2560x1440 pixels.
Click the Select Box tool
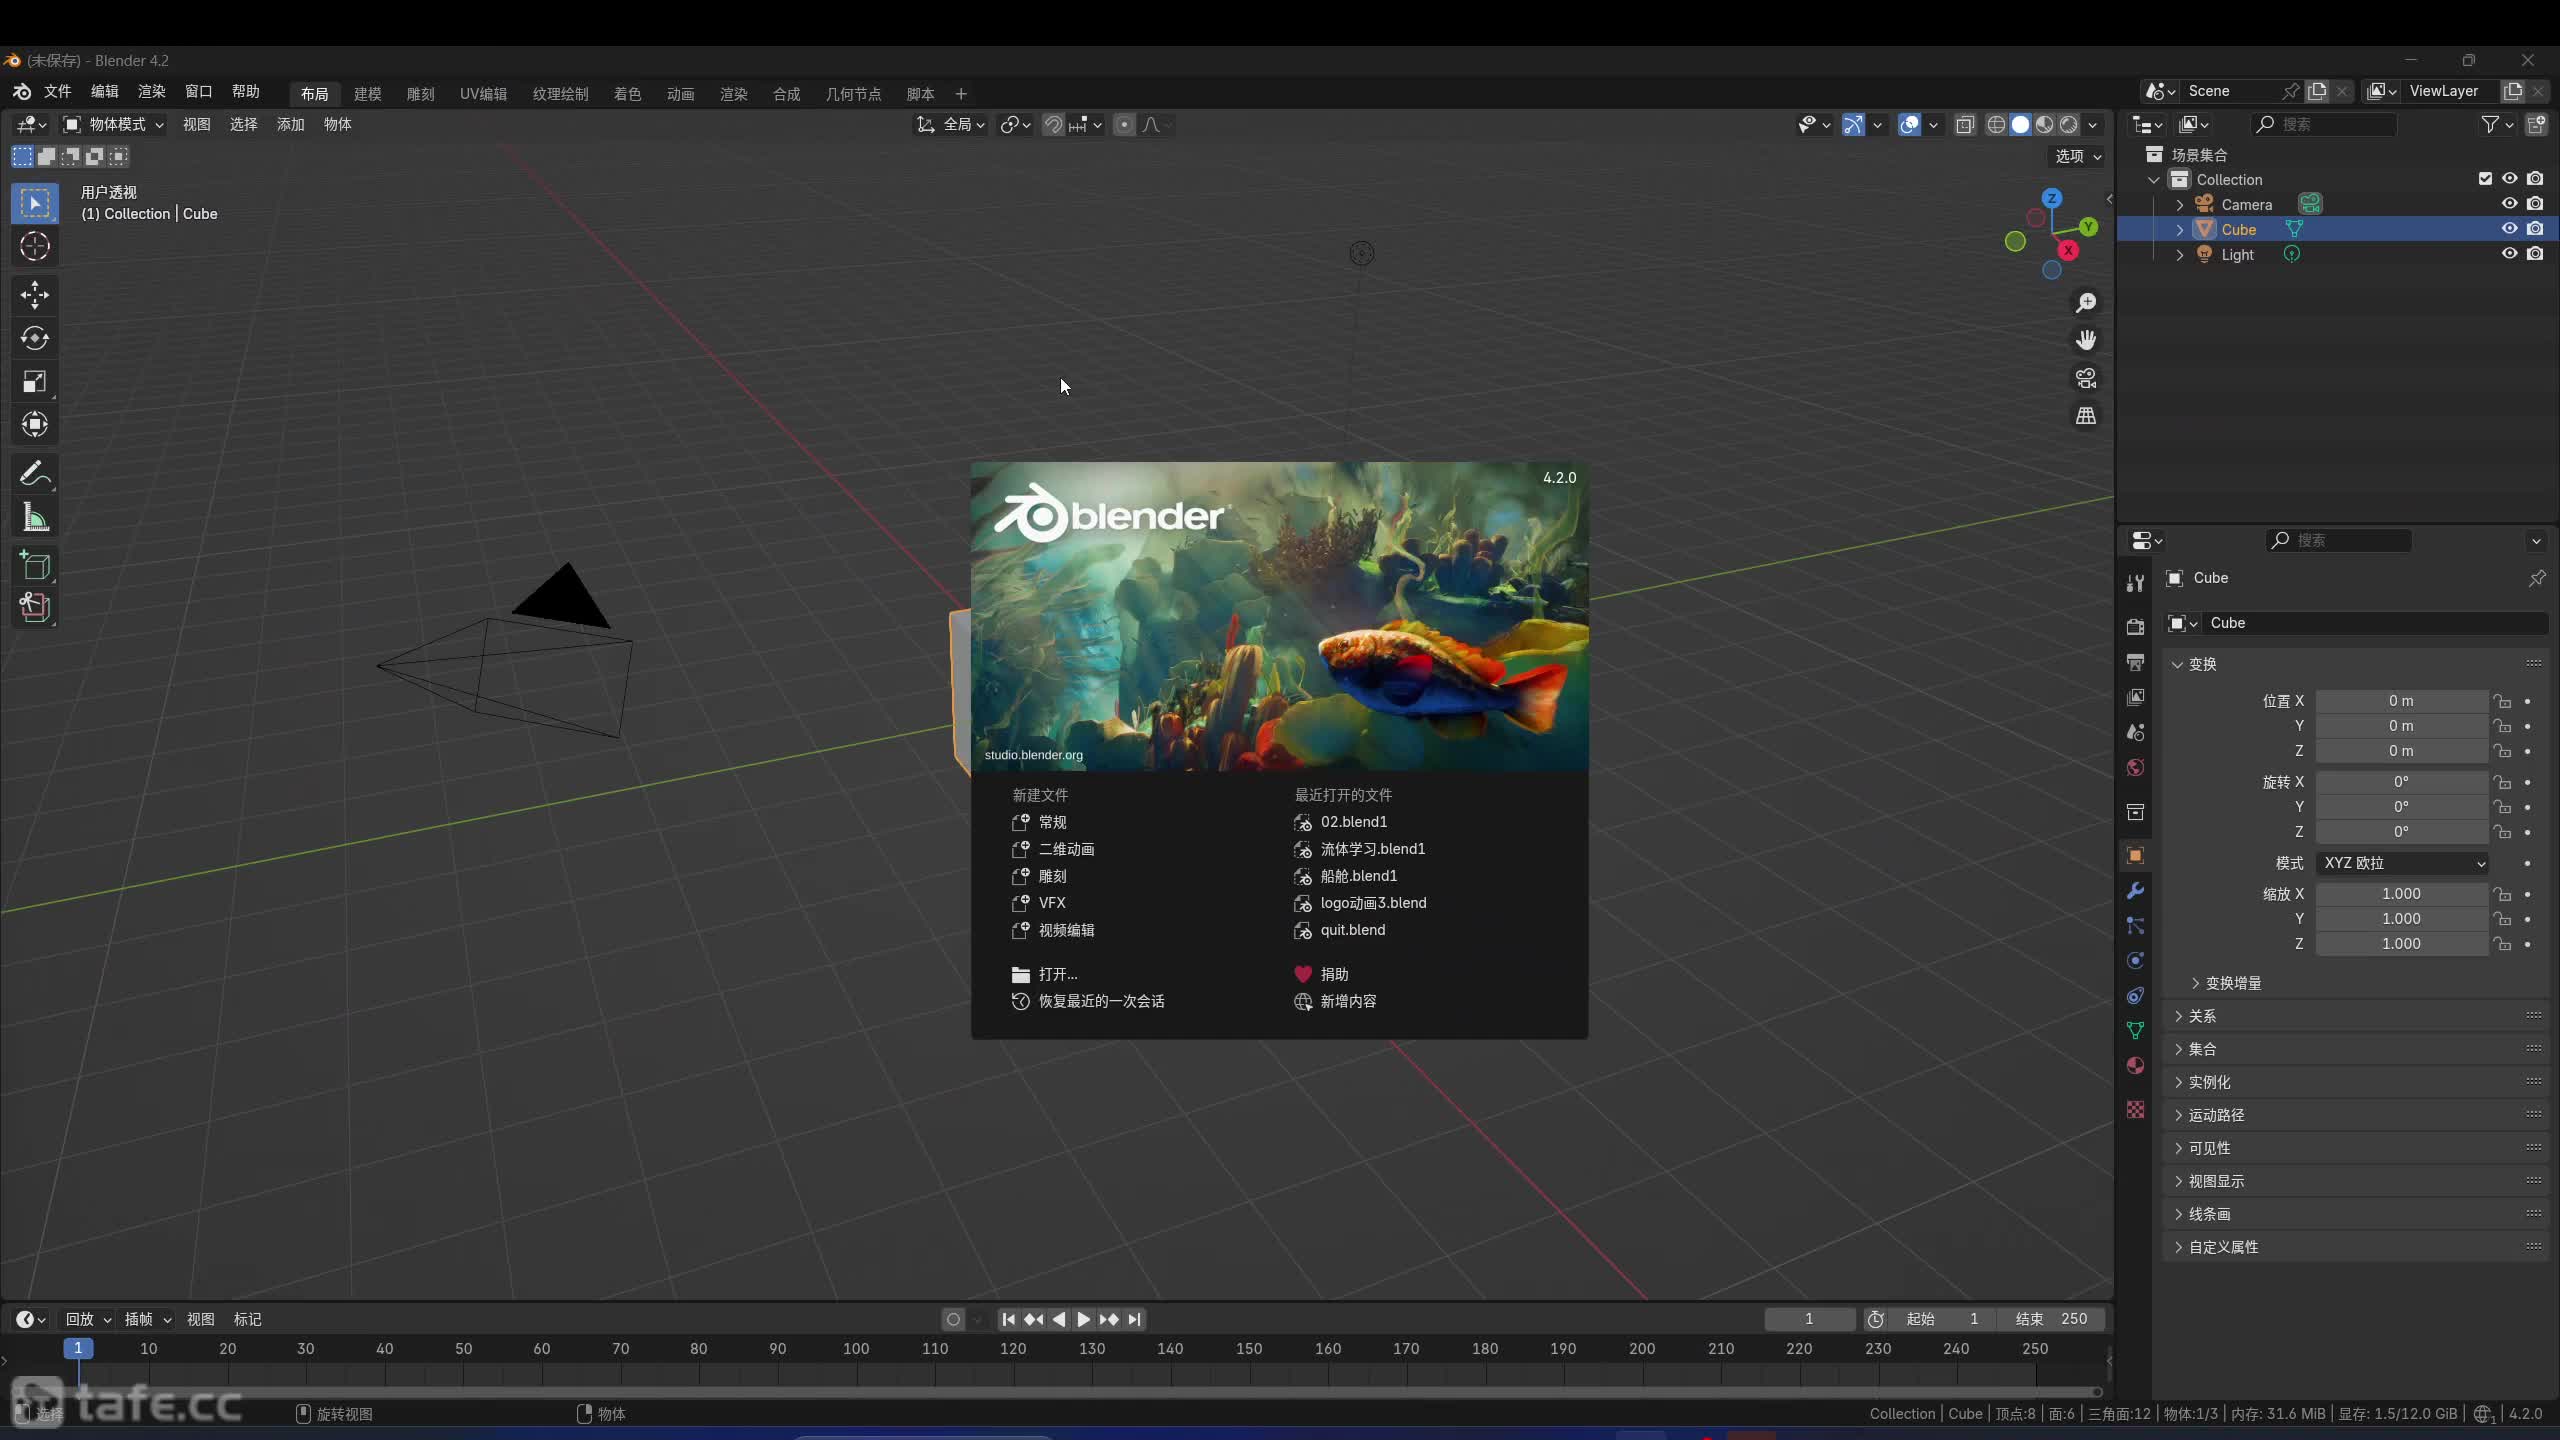coord(35,203)
